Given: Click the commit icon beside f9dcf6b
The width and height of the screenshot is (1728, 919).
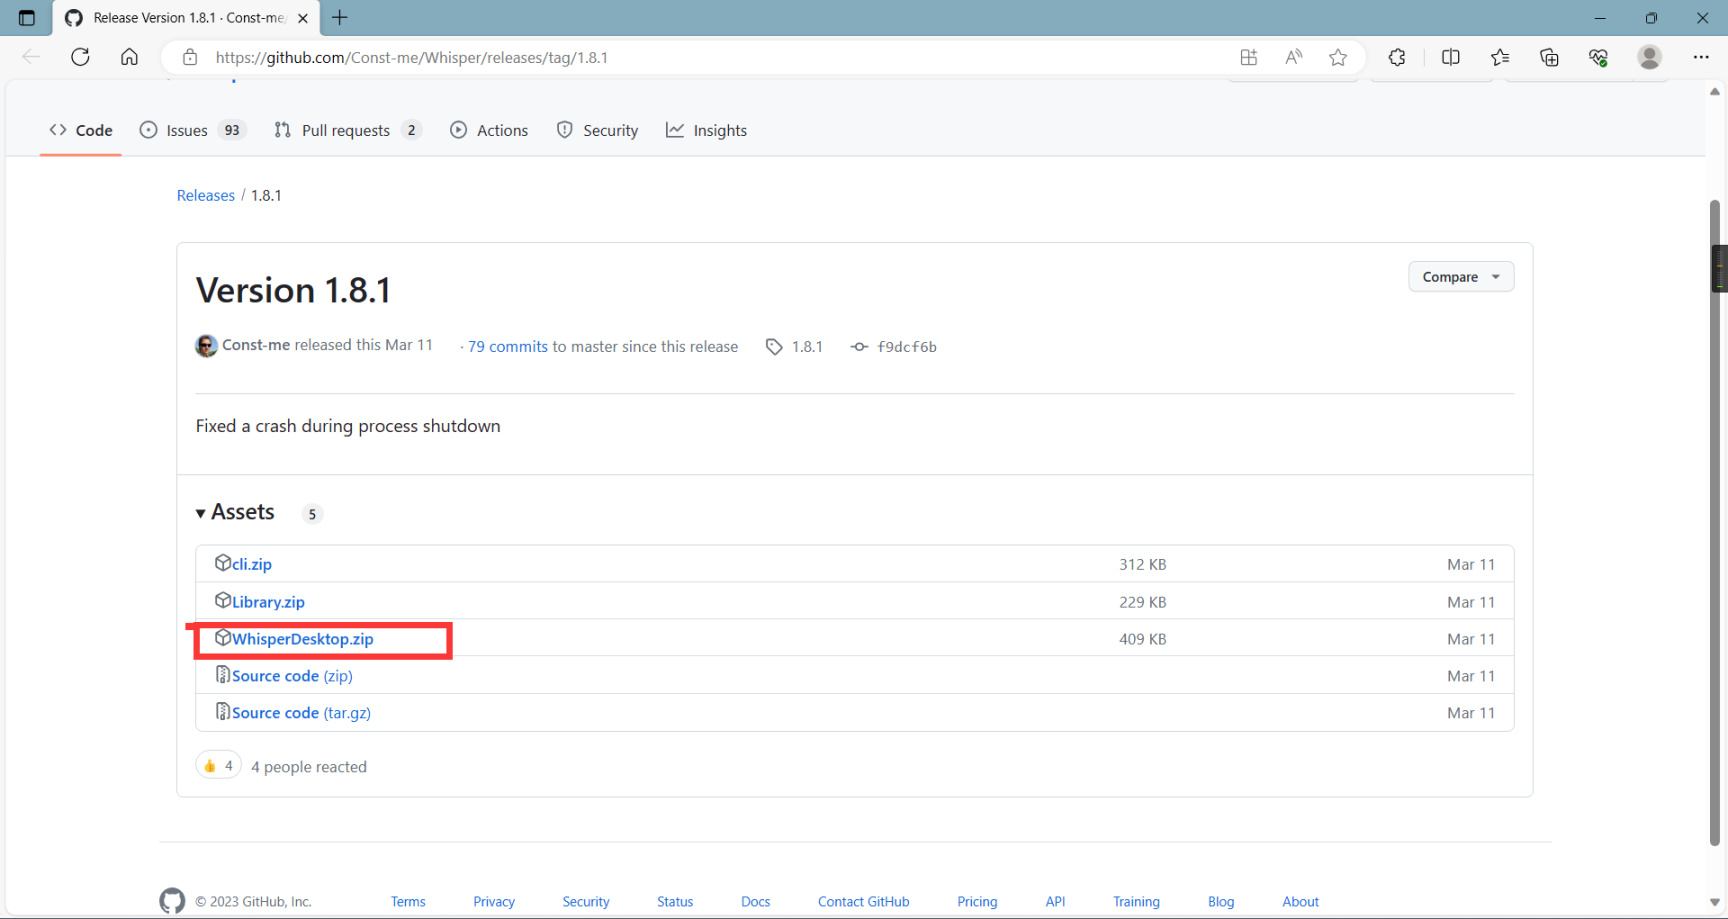Looking at the screenshot, I should click(x=859, y=347).
